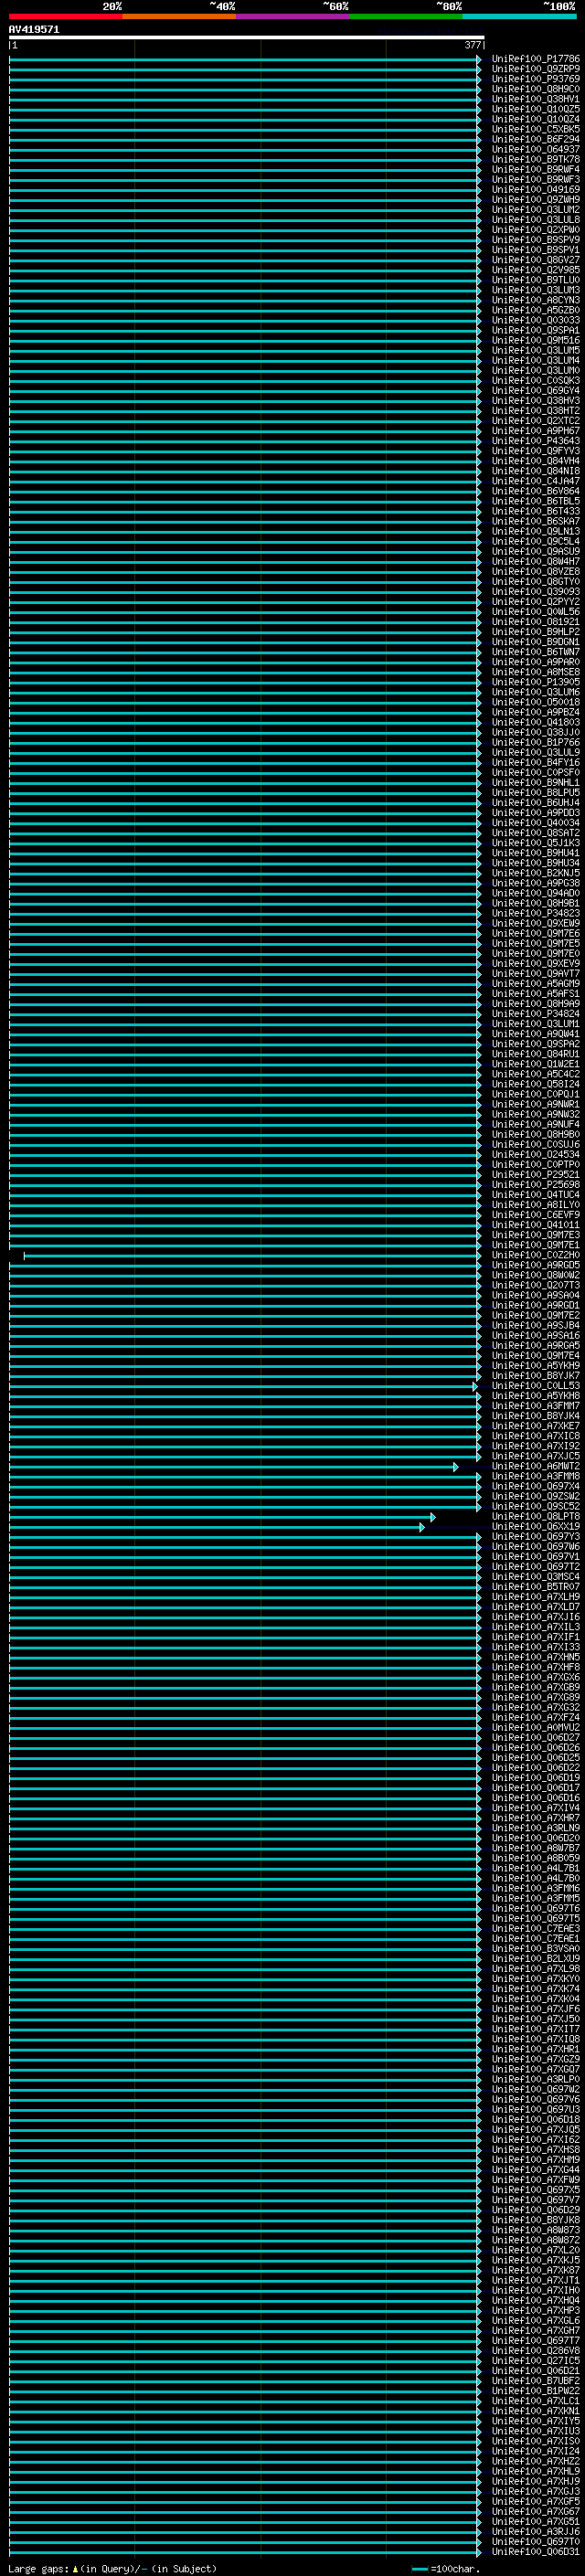The width and height of the screenshot is (585, 2576).
Task: Click the UniRef100_A3RJJ6 hit label
Action: tap(536, 2533)
